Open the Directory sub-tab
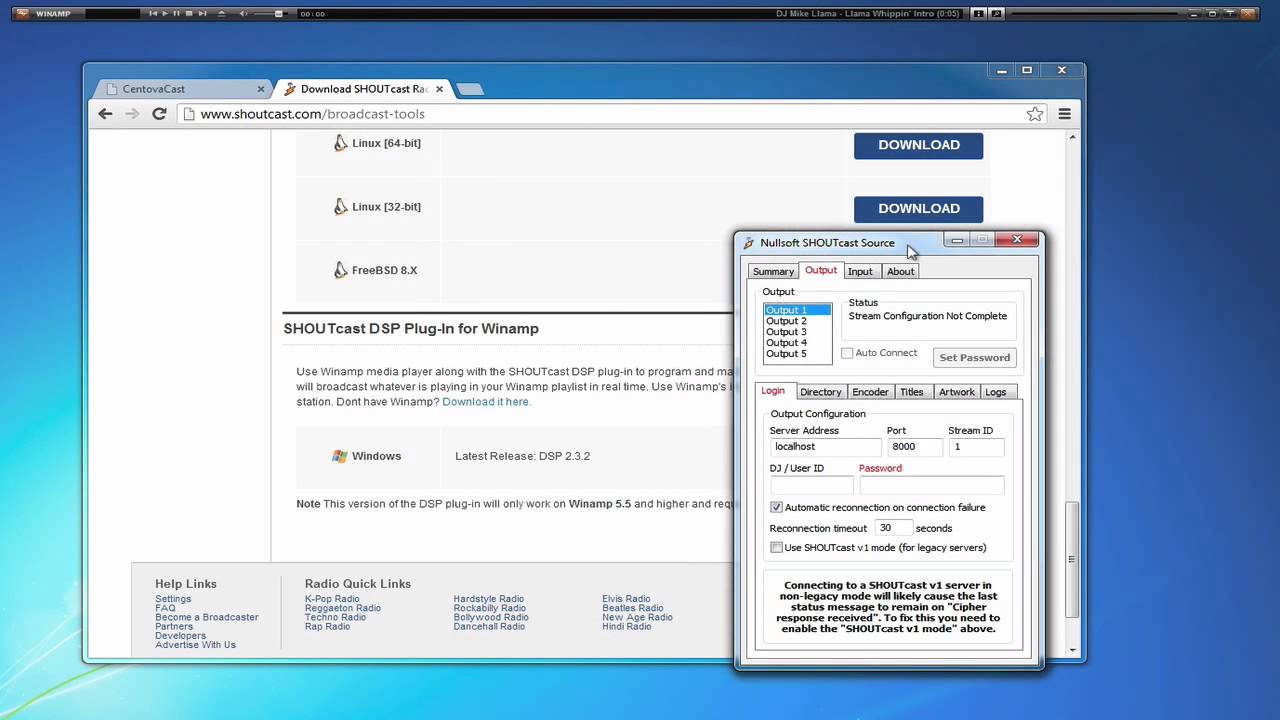Screen dimensions: 1280x720 tap(820, 392)
